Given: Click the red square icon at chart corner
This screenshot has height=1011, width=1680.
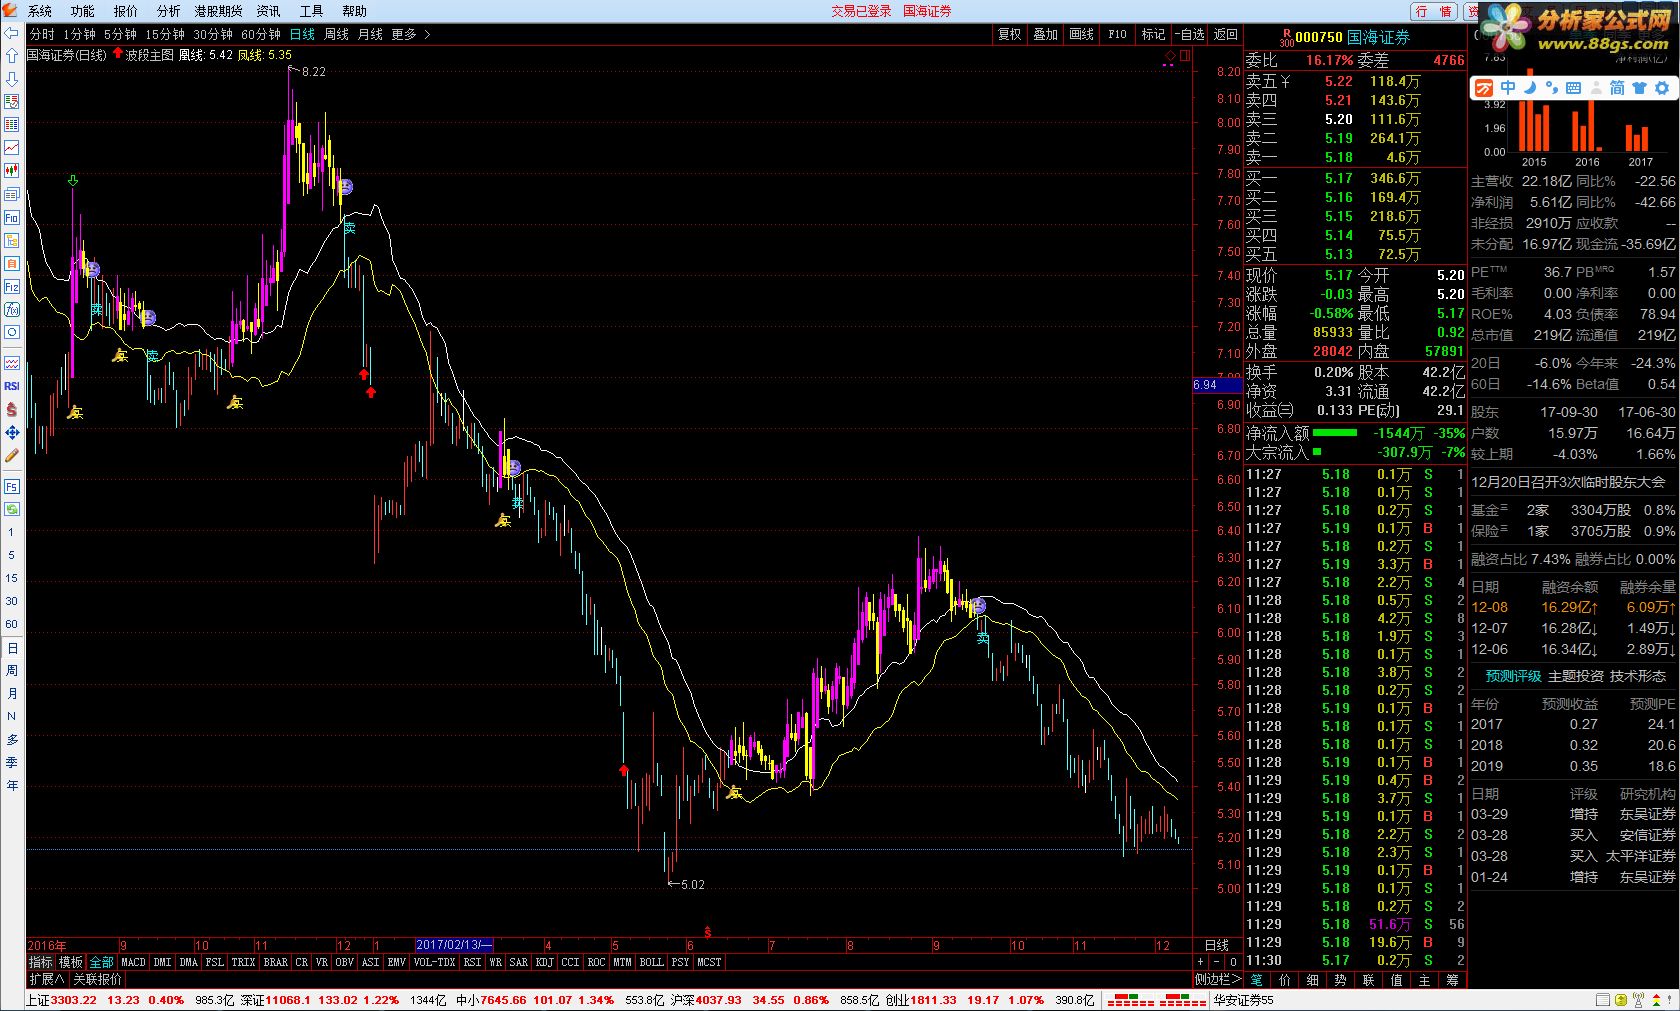Looking at the screenshot, I should pyautogui.click(x=1186, y=56).
